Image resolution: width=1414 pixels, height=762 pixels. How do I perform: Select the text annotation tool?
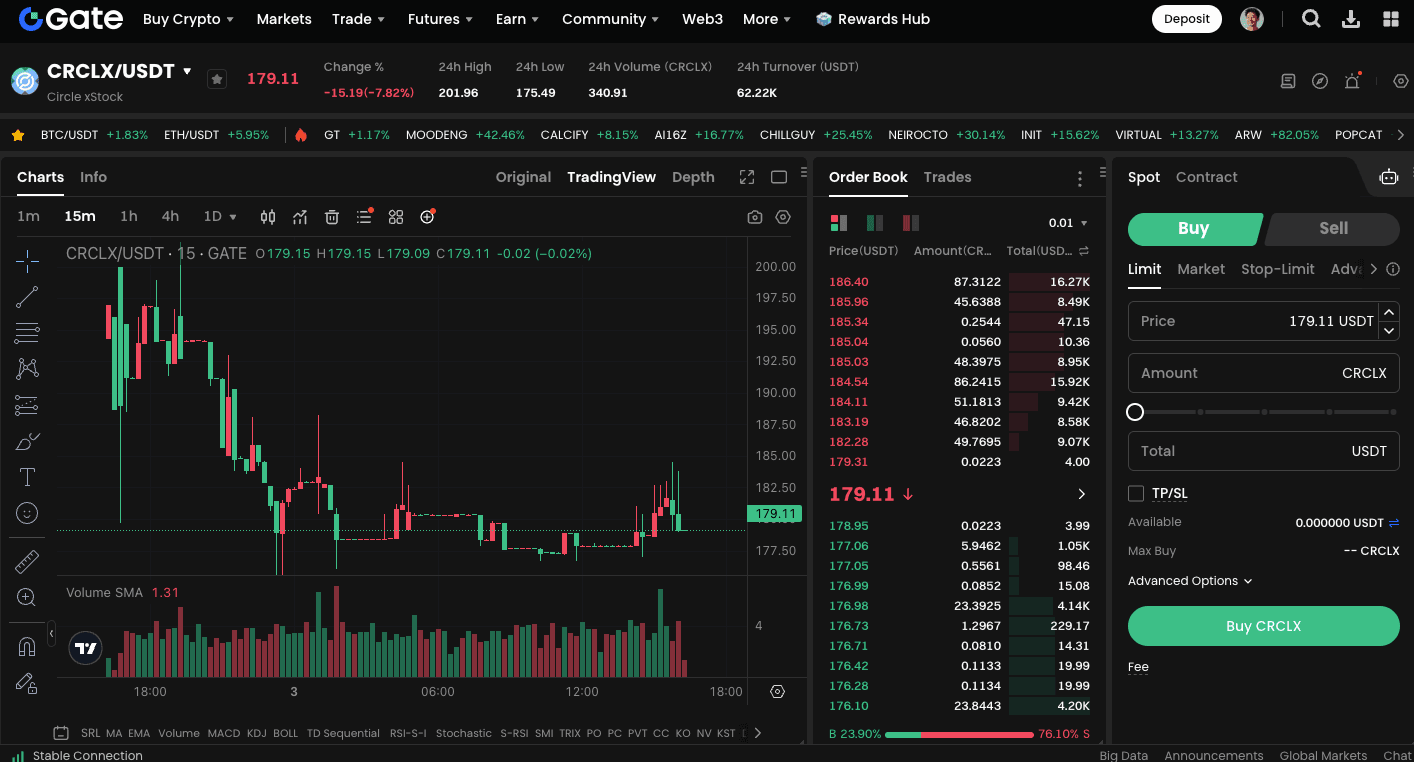click(x=27, y=477)
